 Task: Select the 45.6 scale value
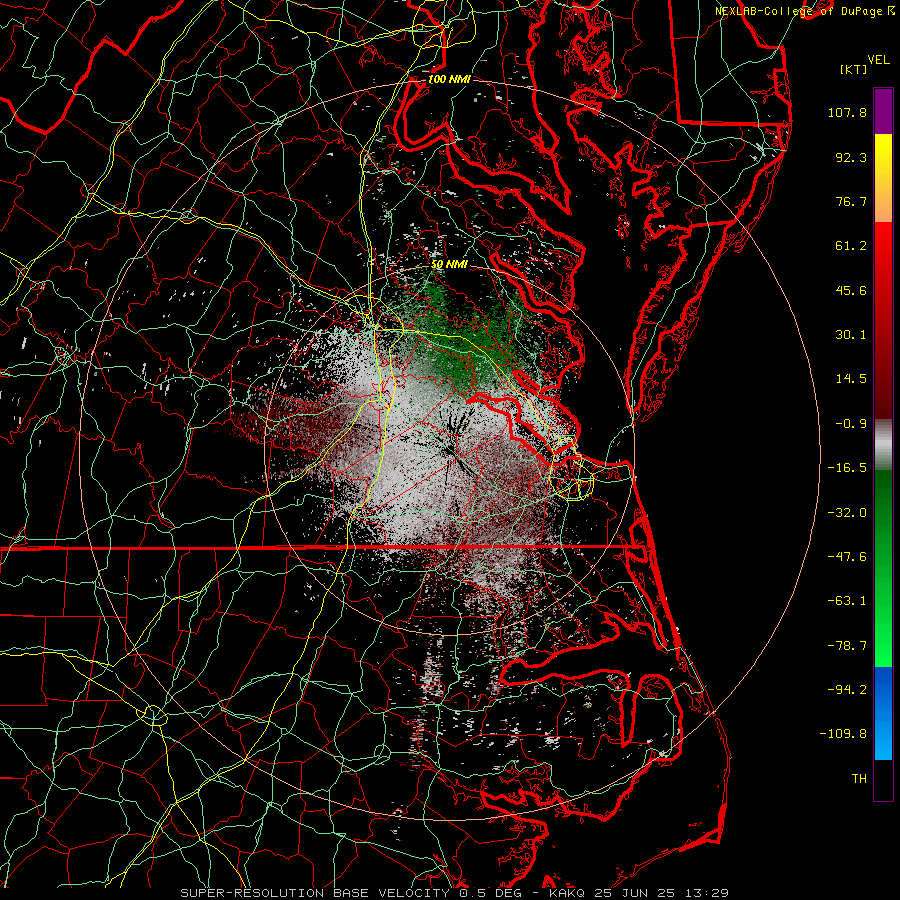point(851,290)
